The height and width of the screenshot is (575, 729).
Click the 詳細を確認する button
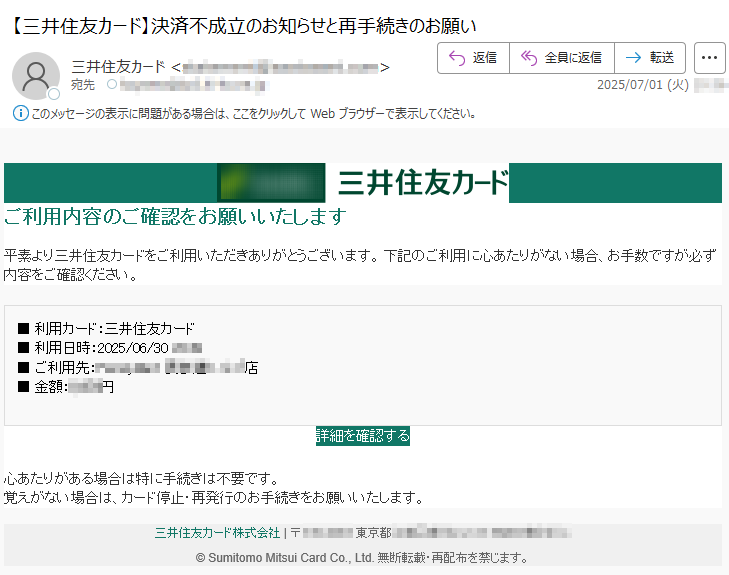363,436
